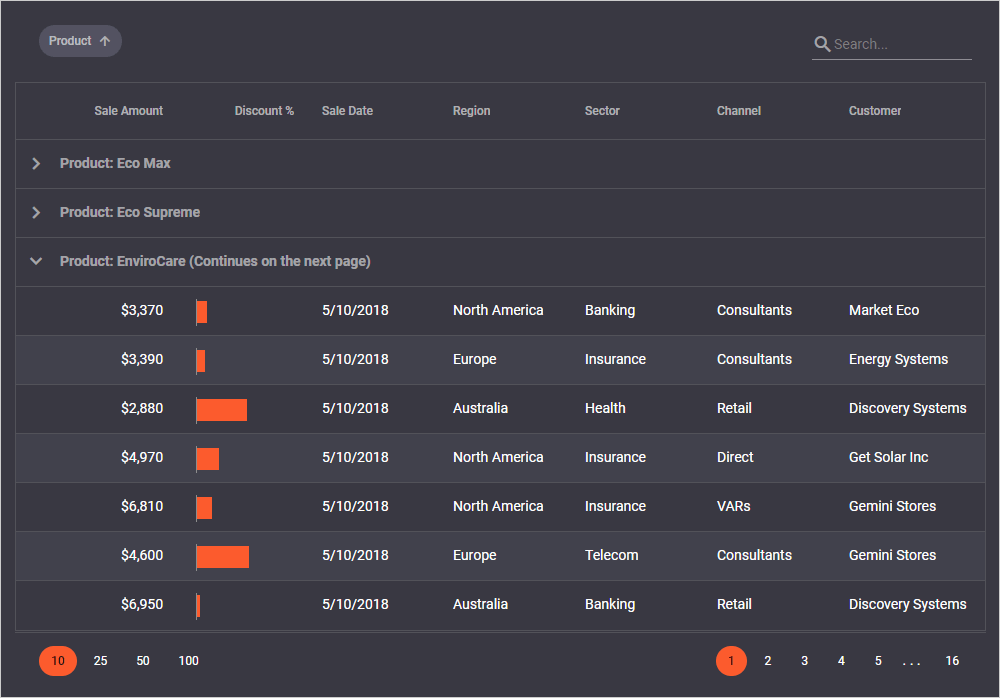The width and height of the screenshot is (1000, 698).
Task: Expand the Product: Eco Max group
Action: (36, 163)
